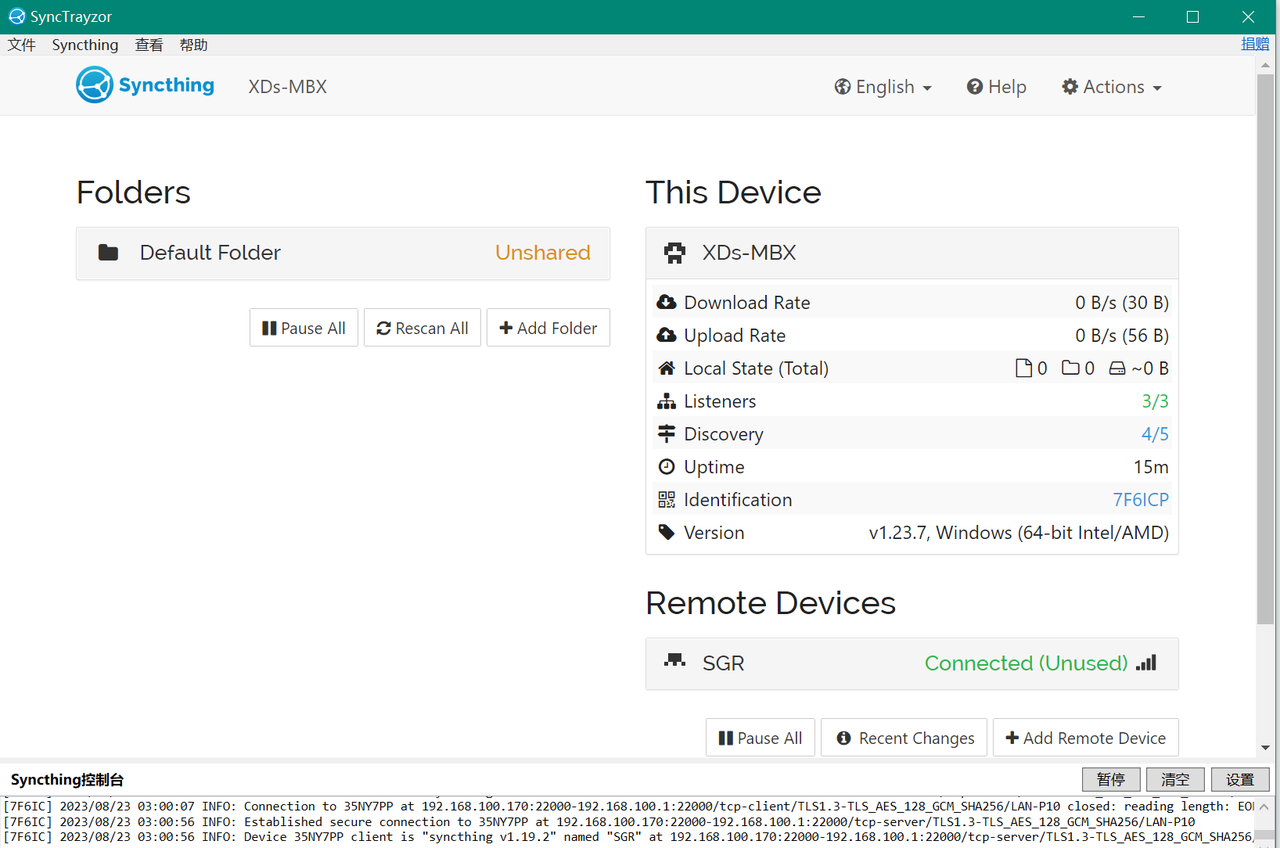Click the Unshared folder status text

[x=543, y=253]
